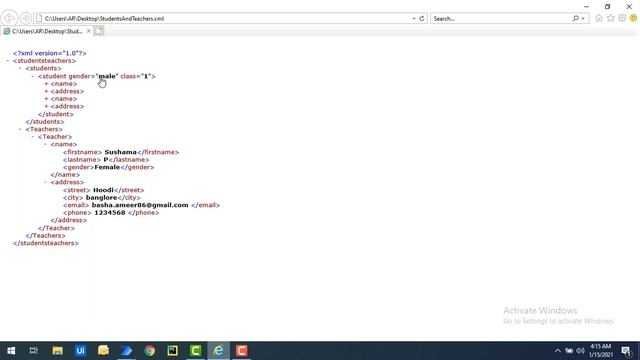The height and width of the screenshot is (360, 640).
Task: Click the volume icon in system tray
Action: (580, 351)
